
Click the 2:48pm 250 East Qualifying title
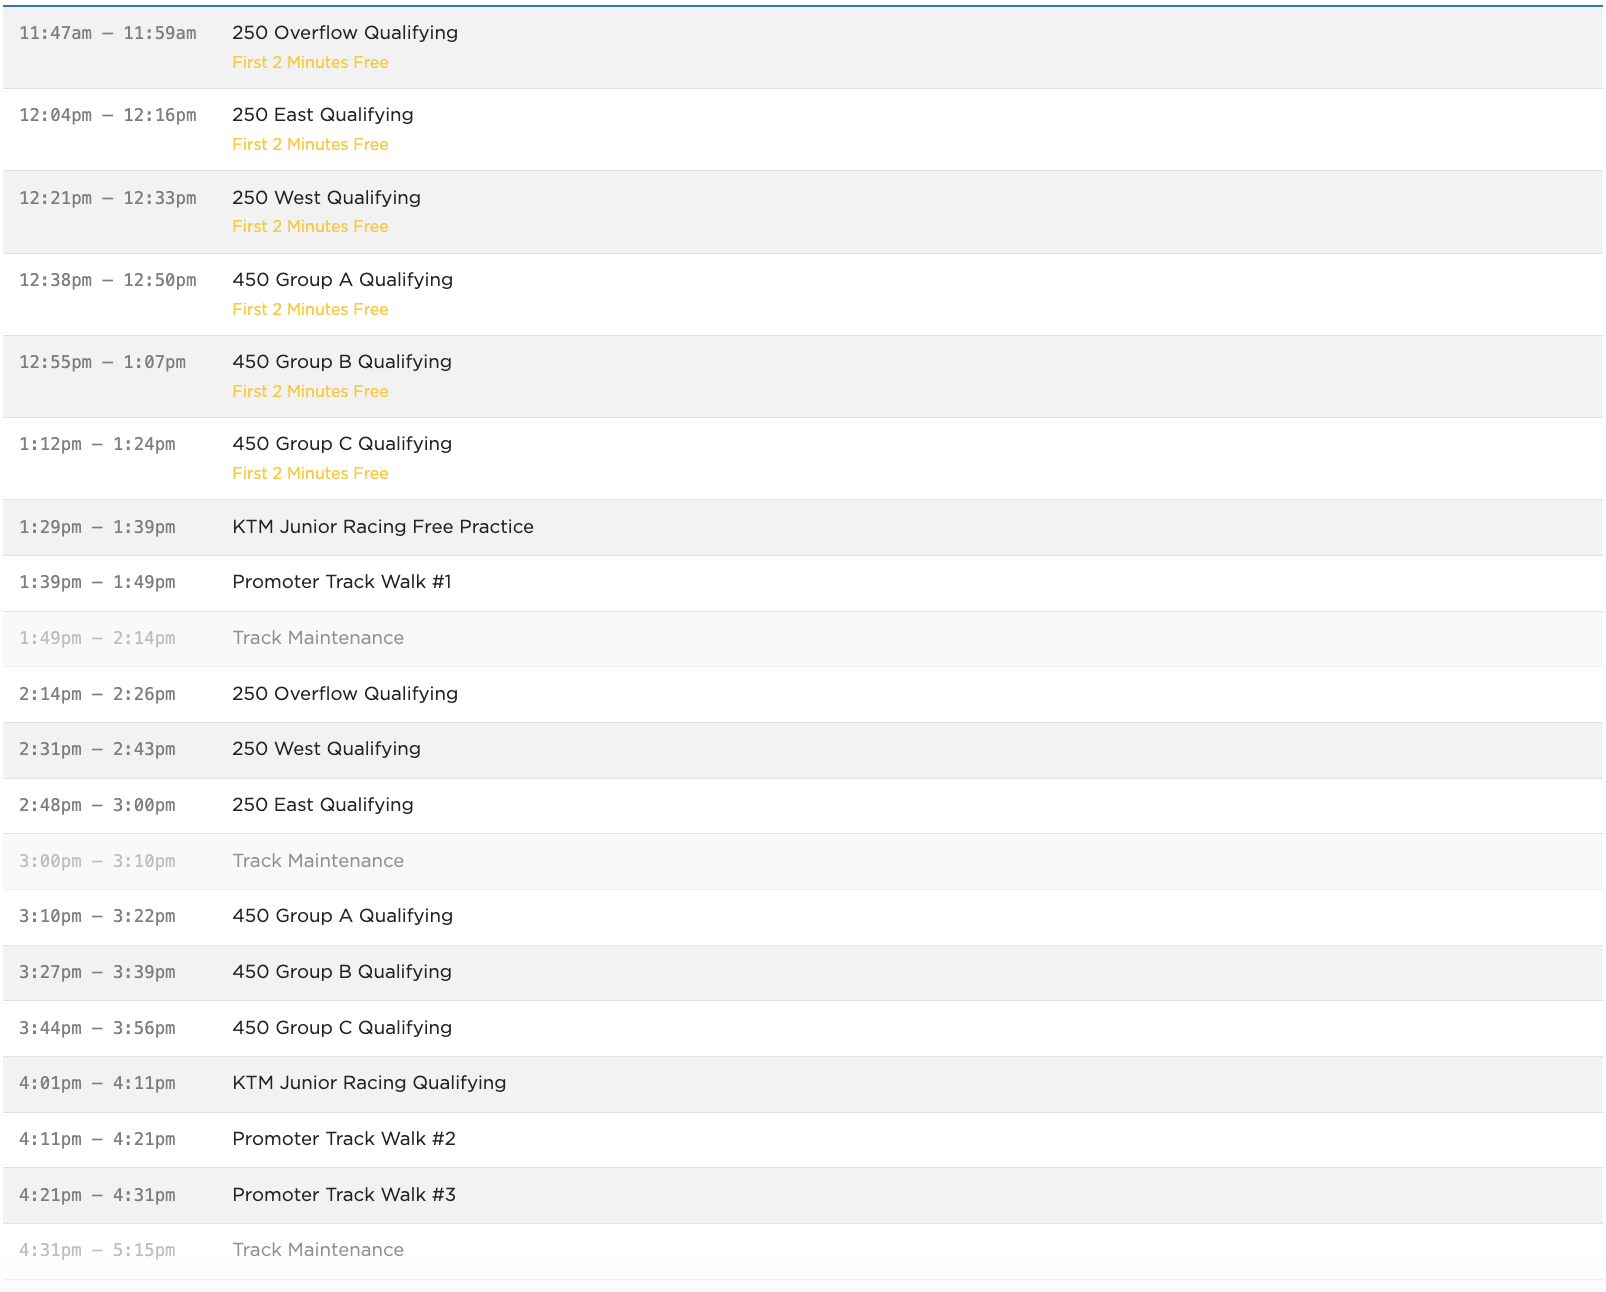tap(322, 805)
